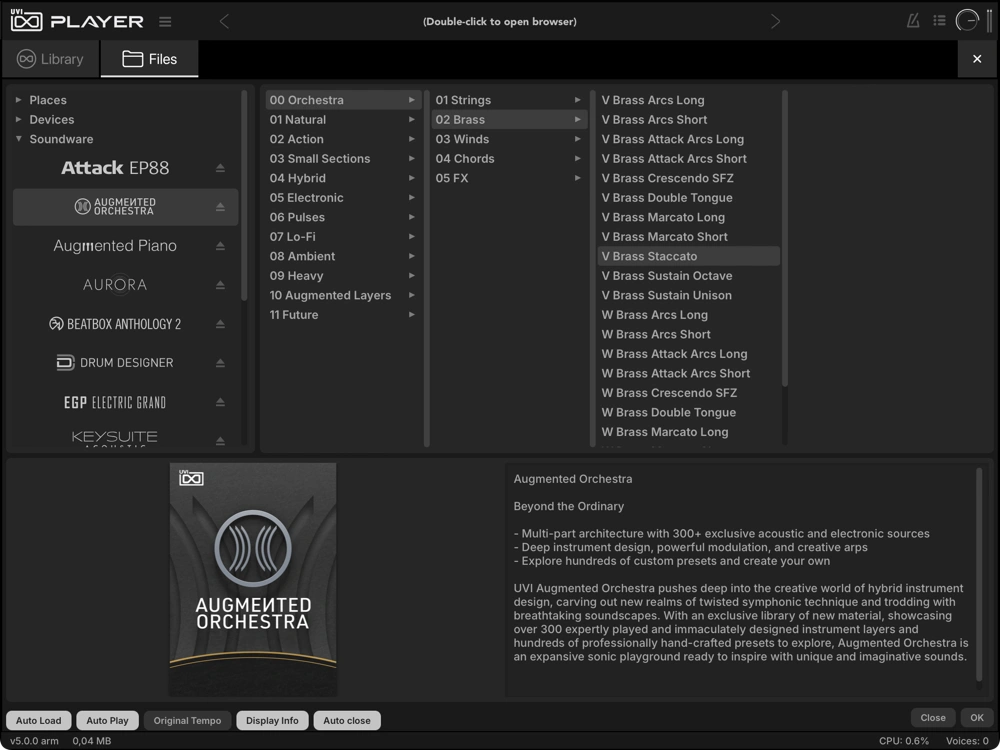Click the UVI Player logo
The width and height of the screenshot is (1000, 750).
77,21
